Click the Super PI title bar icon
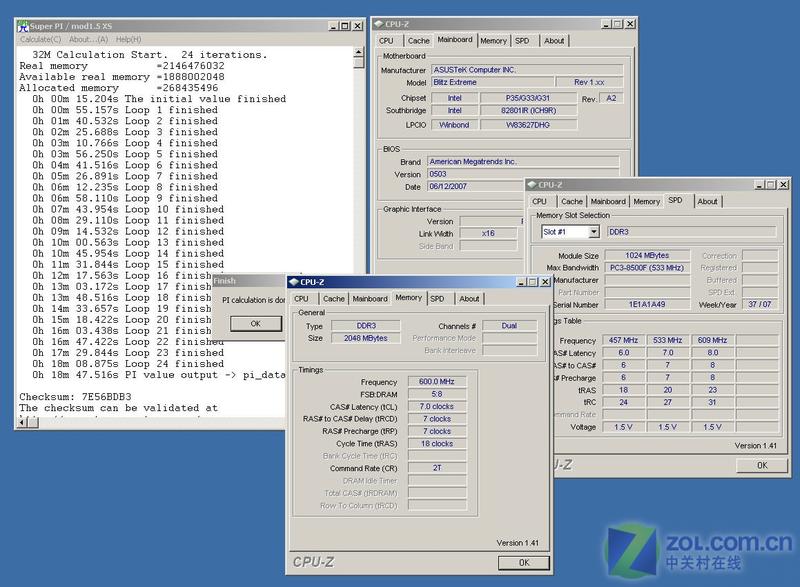The height and width of the screenshot is (587, 800). point(23,26)
